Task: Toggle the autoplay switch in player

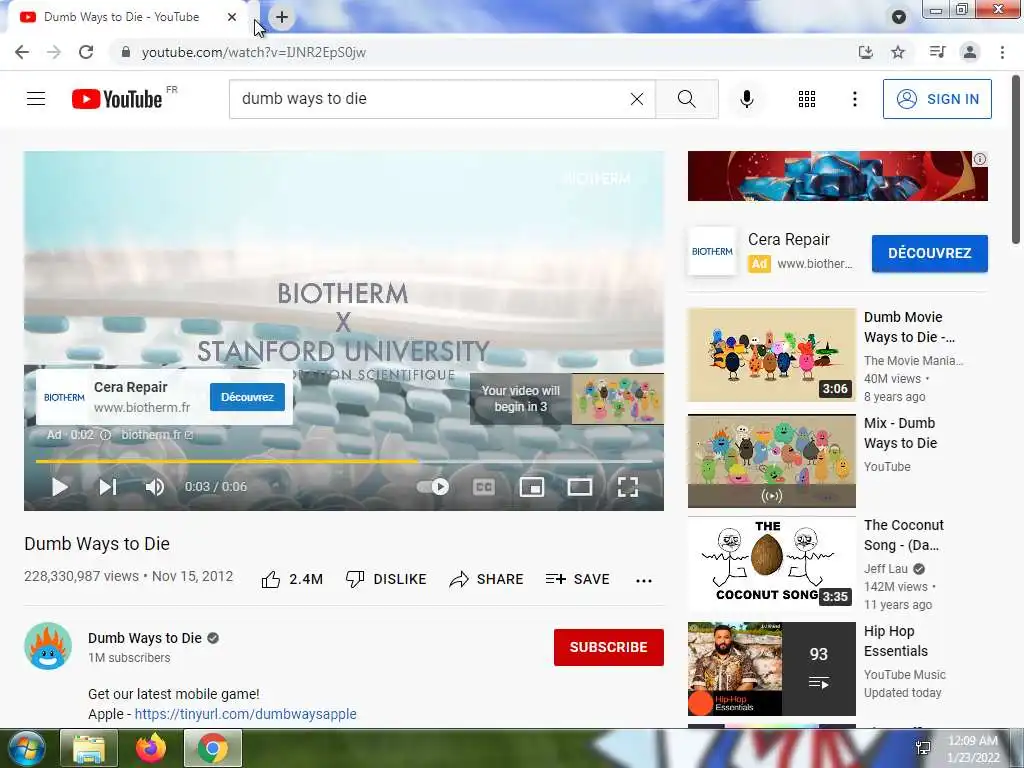Action: [x=433, y=487]
